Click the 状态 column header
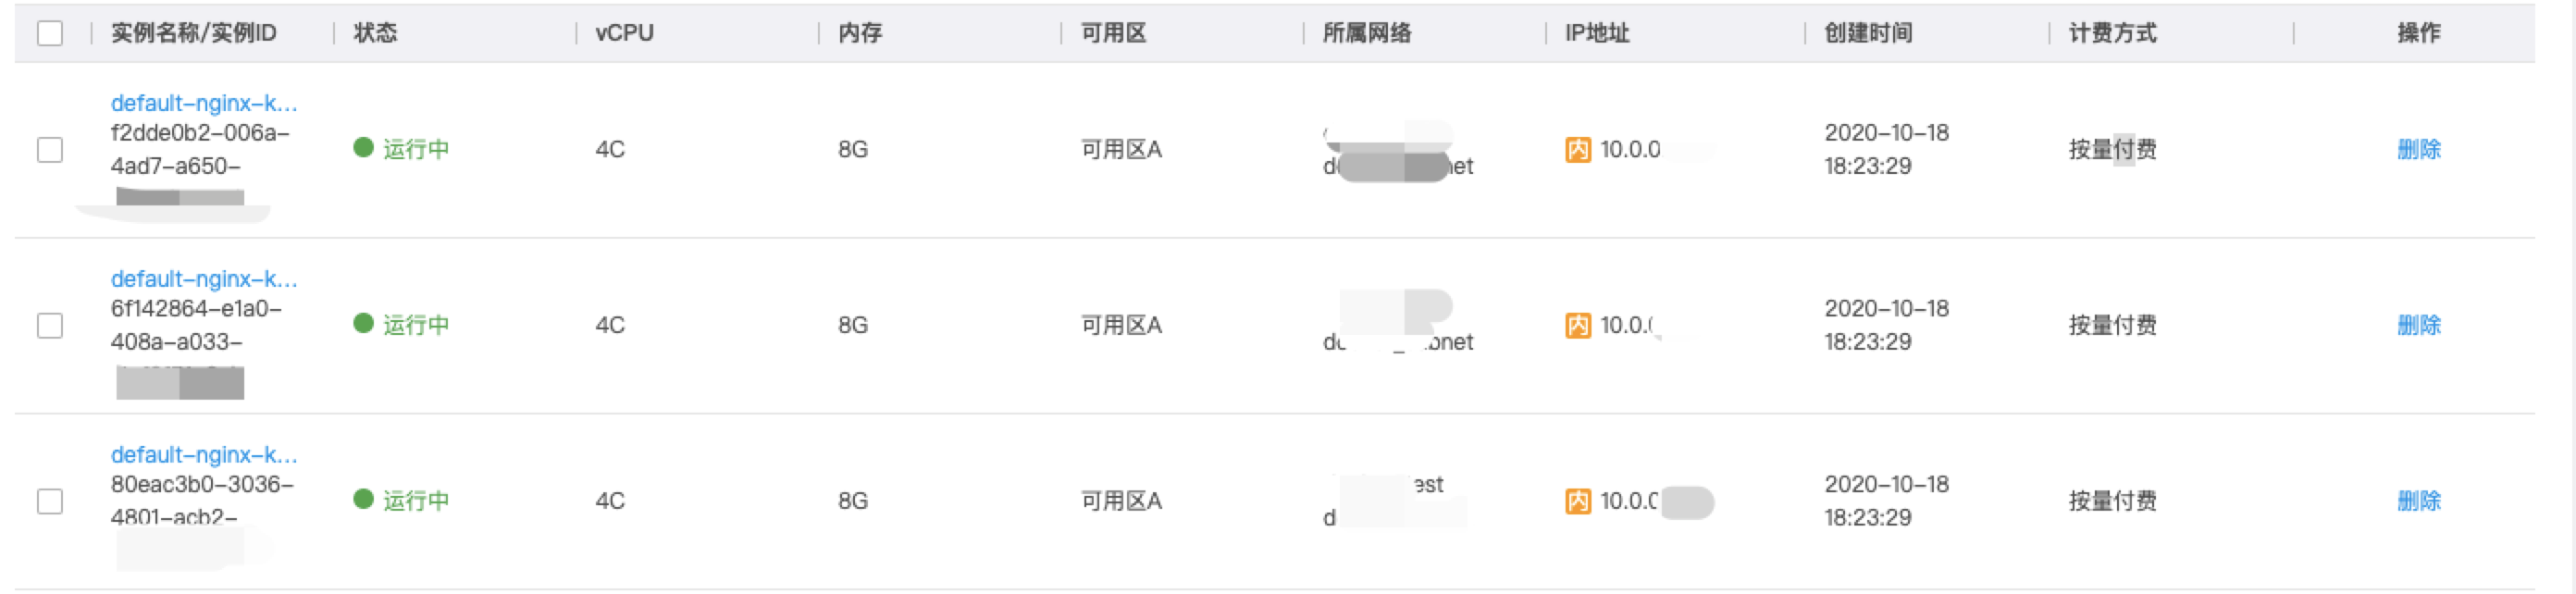 click(x=375, y=33)
